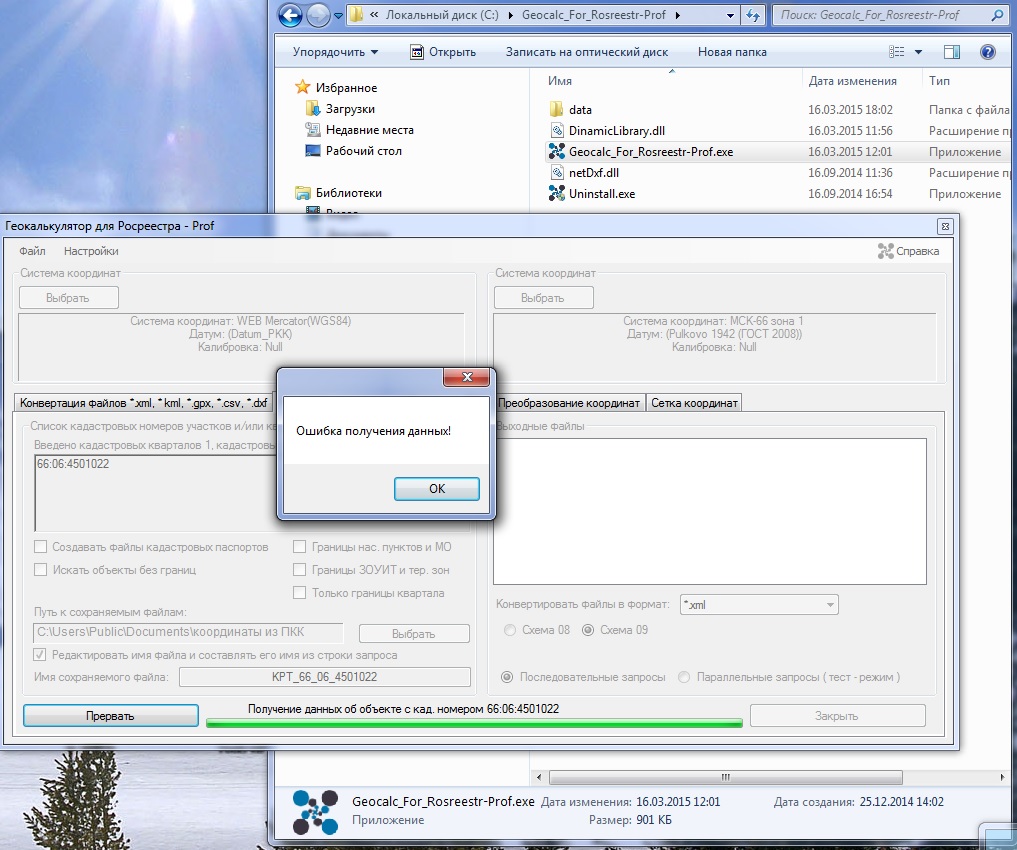
Task: Toggle Только границы квартала checkbox
Action: click(x=300, y=593)
